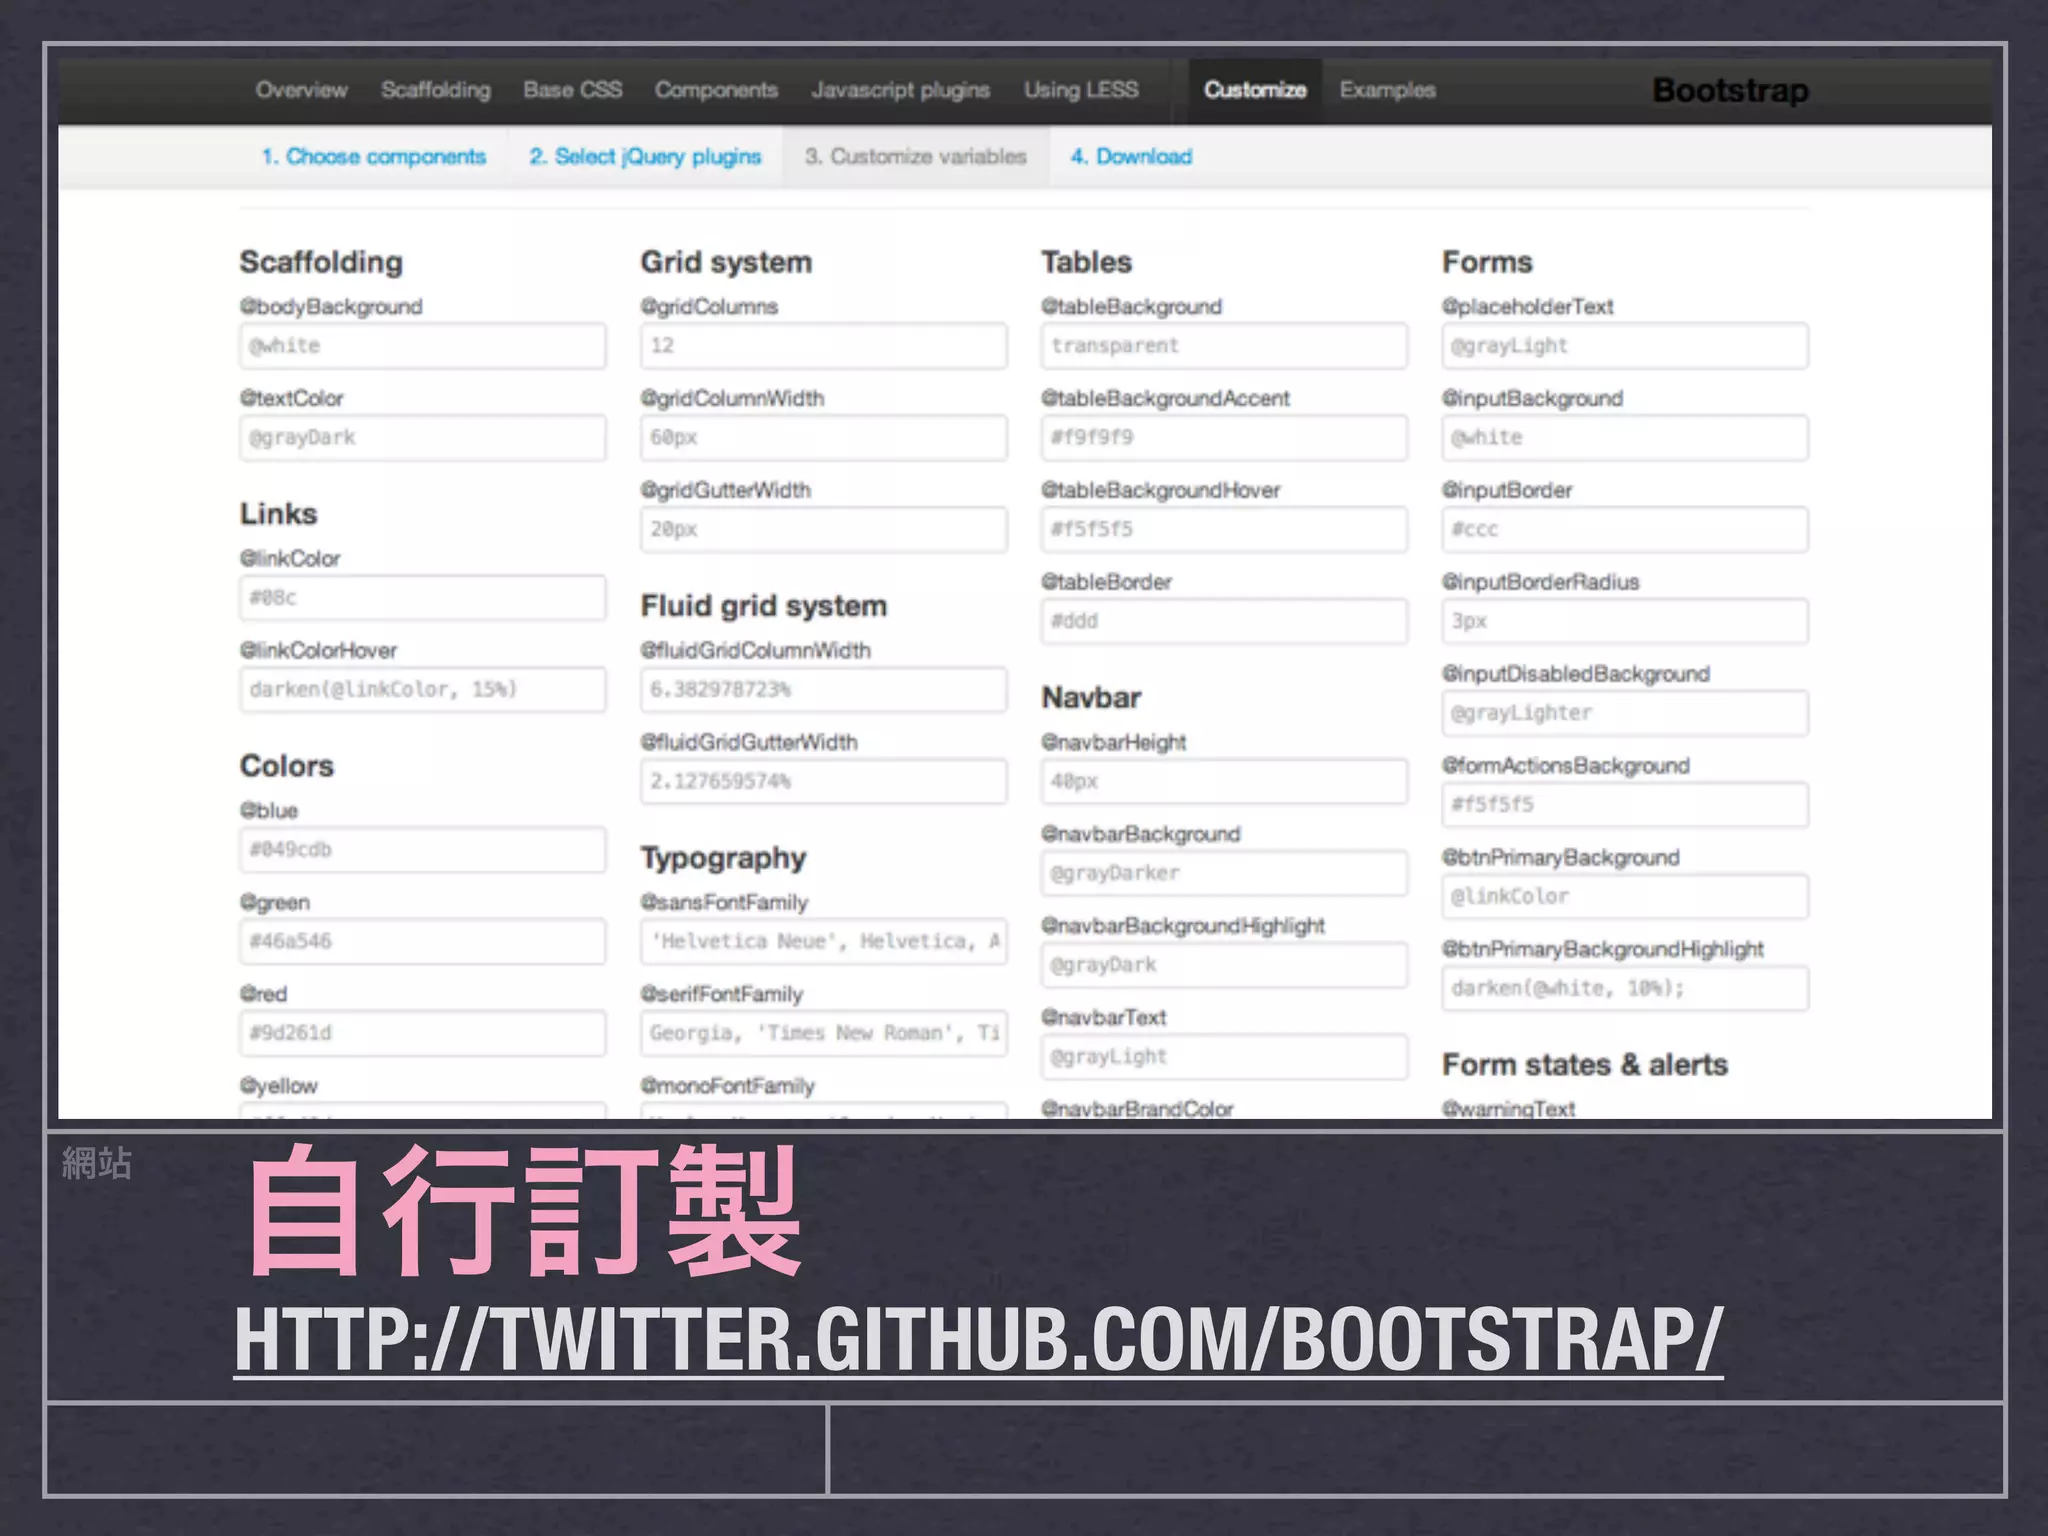Edit the @green color value
The width and height of the screenshot is (2048, 1536).
point(423,942)
